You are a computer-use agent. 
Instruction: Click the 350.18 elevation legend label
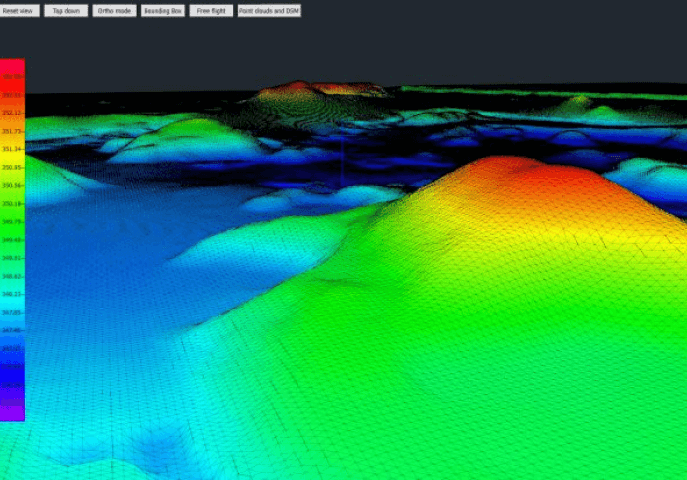point(12,204)
